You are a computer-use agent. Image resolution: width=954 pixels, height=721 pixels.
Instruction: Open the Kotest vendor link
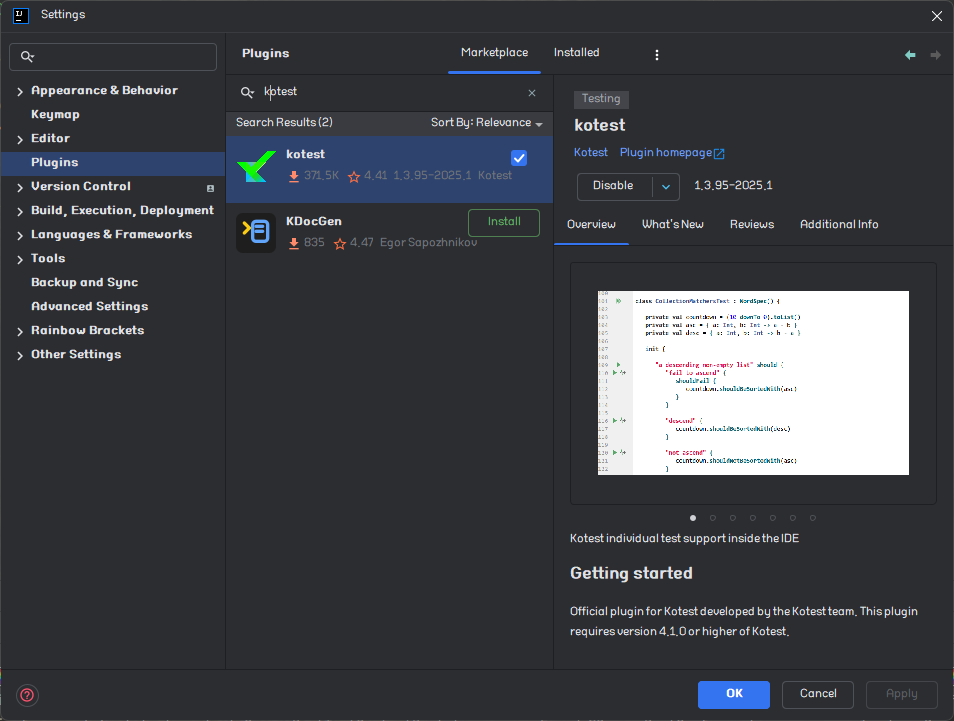(591, 153)
